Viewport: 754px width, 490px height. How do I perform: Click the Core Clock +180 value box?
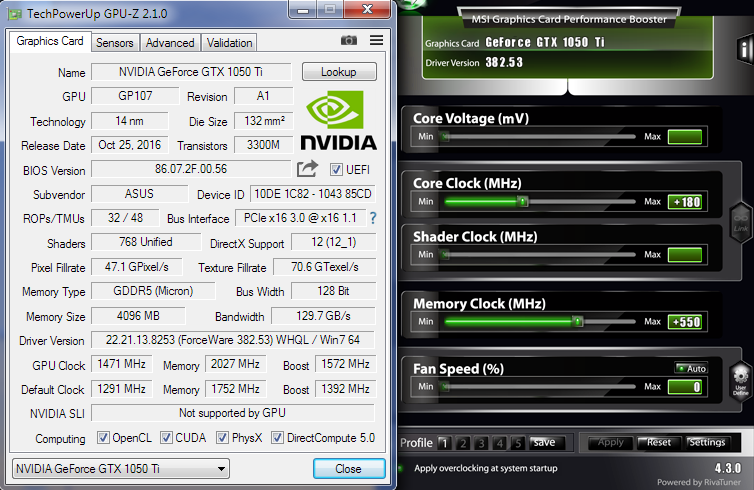[685, 202]
